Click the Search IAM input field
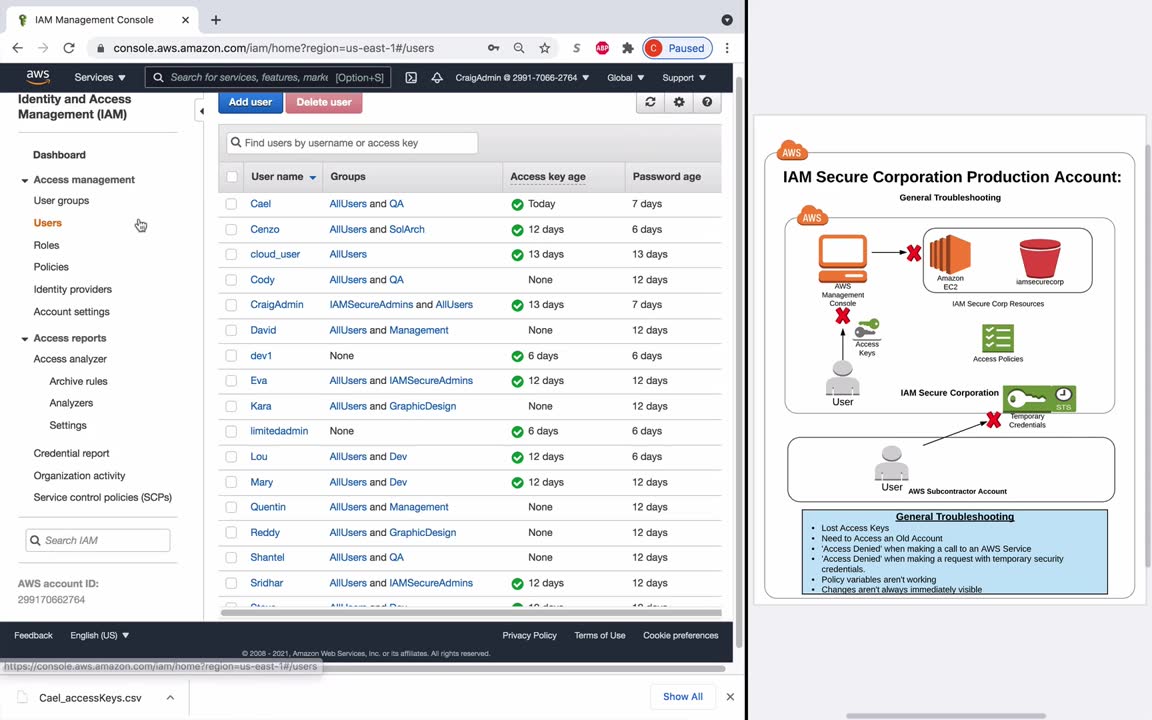 click(x=98, y=541)
